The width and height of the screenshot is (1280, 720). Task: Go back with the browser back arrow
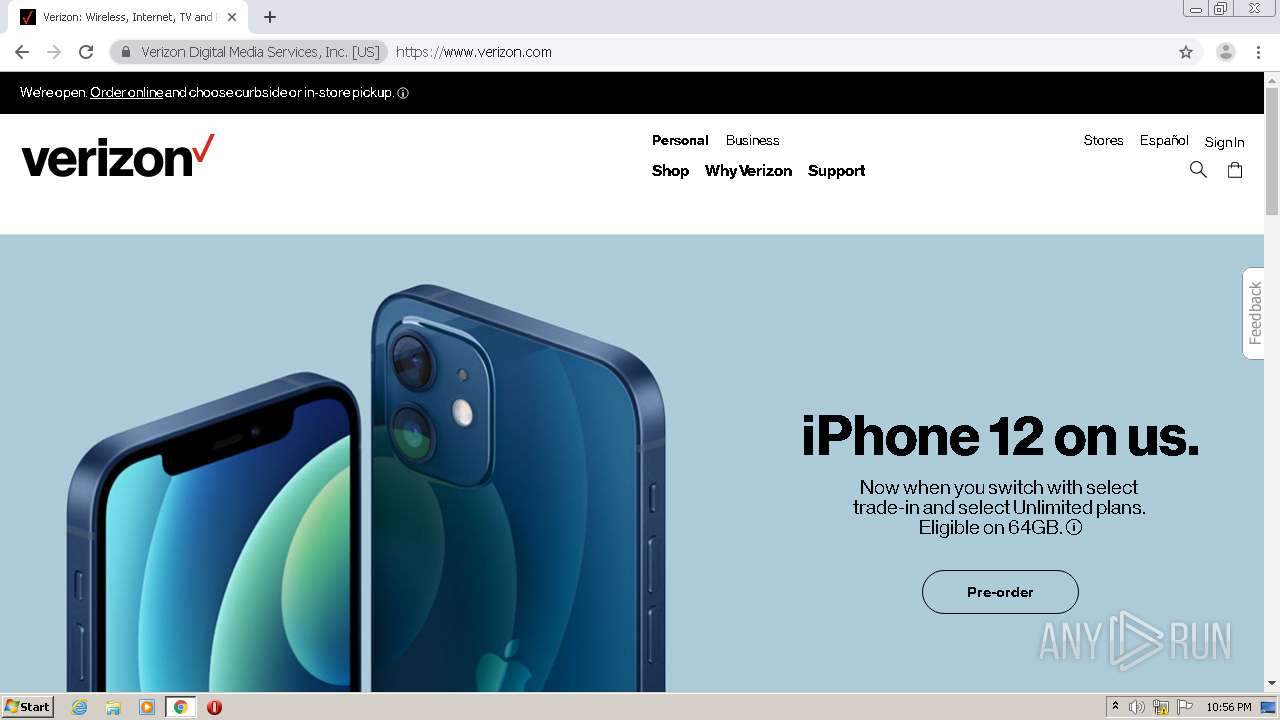22,52
